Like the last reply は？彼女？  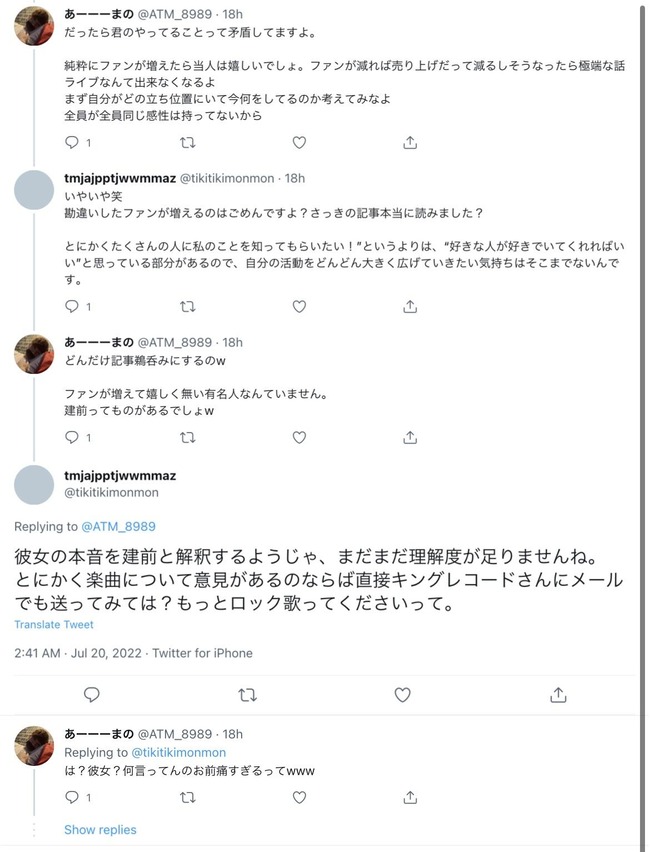298,797
